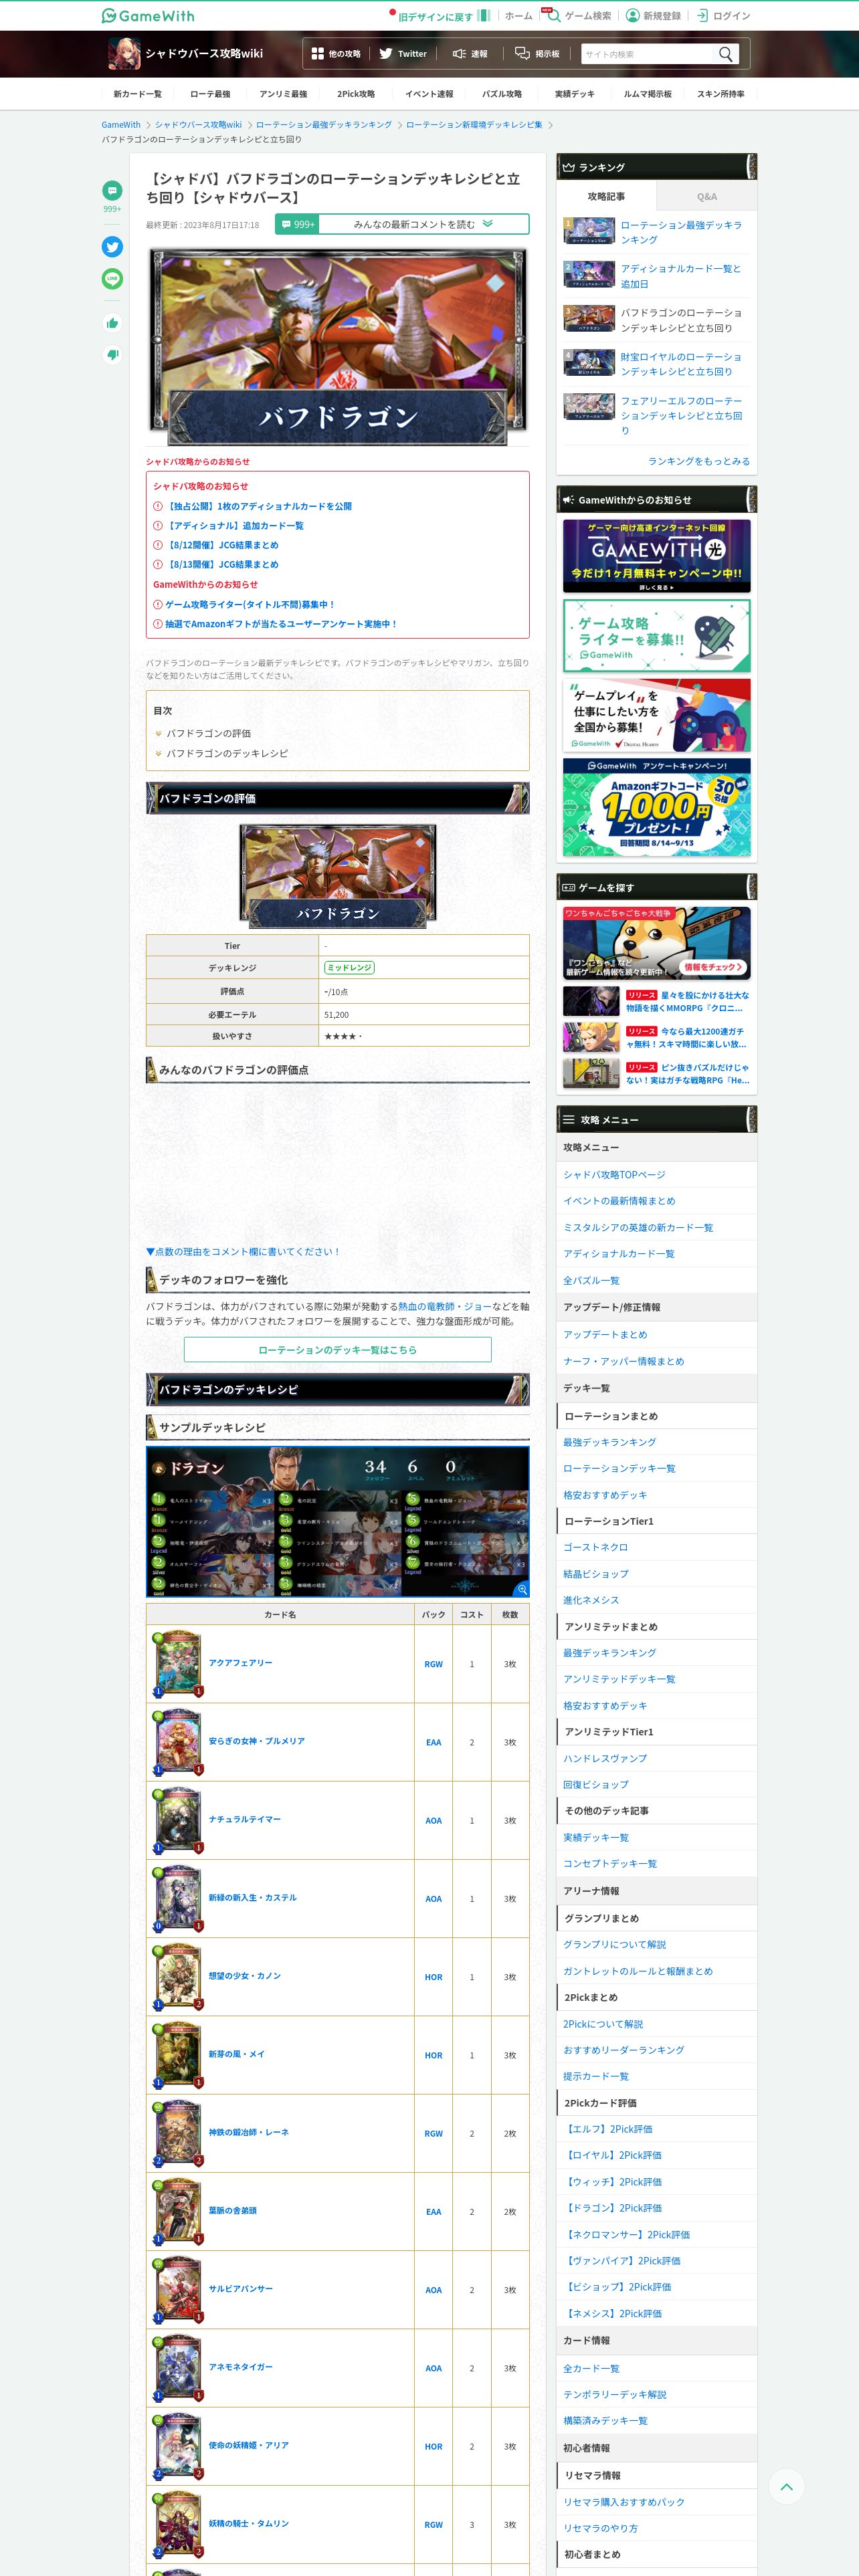The height and width of the screenshot is (2576, 859).
Task: Click the site search input field
Action: click(x=647, y=54)
